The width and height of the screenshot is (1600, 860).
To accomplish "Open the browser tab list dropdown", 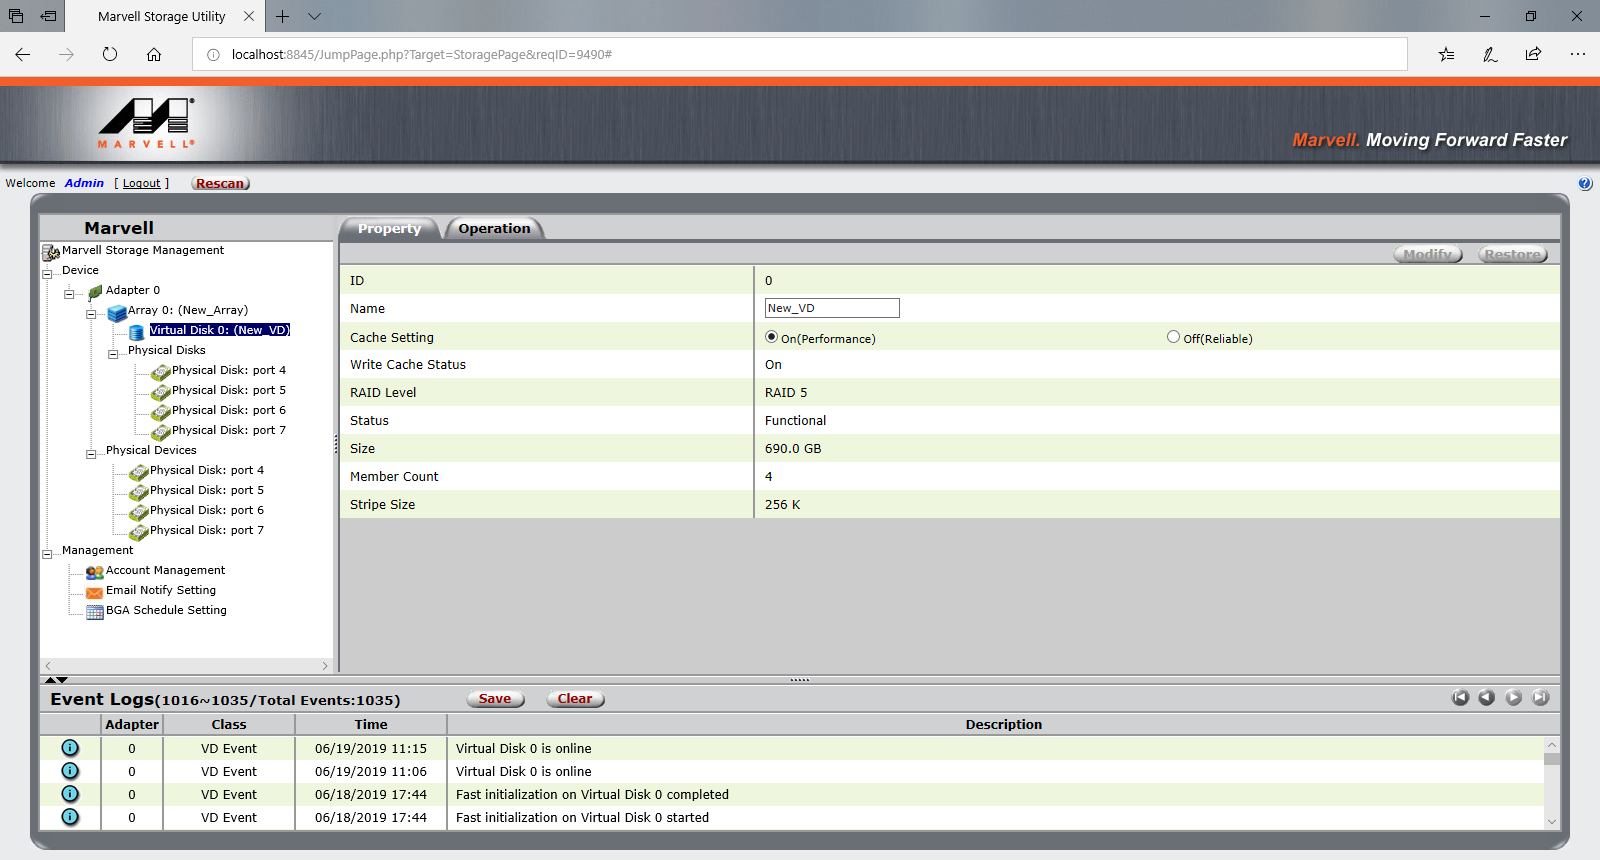I will (x=315, y=16).
